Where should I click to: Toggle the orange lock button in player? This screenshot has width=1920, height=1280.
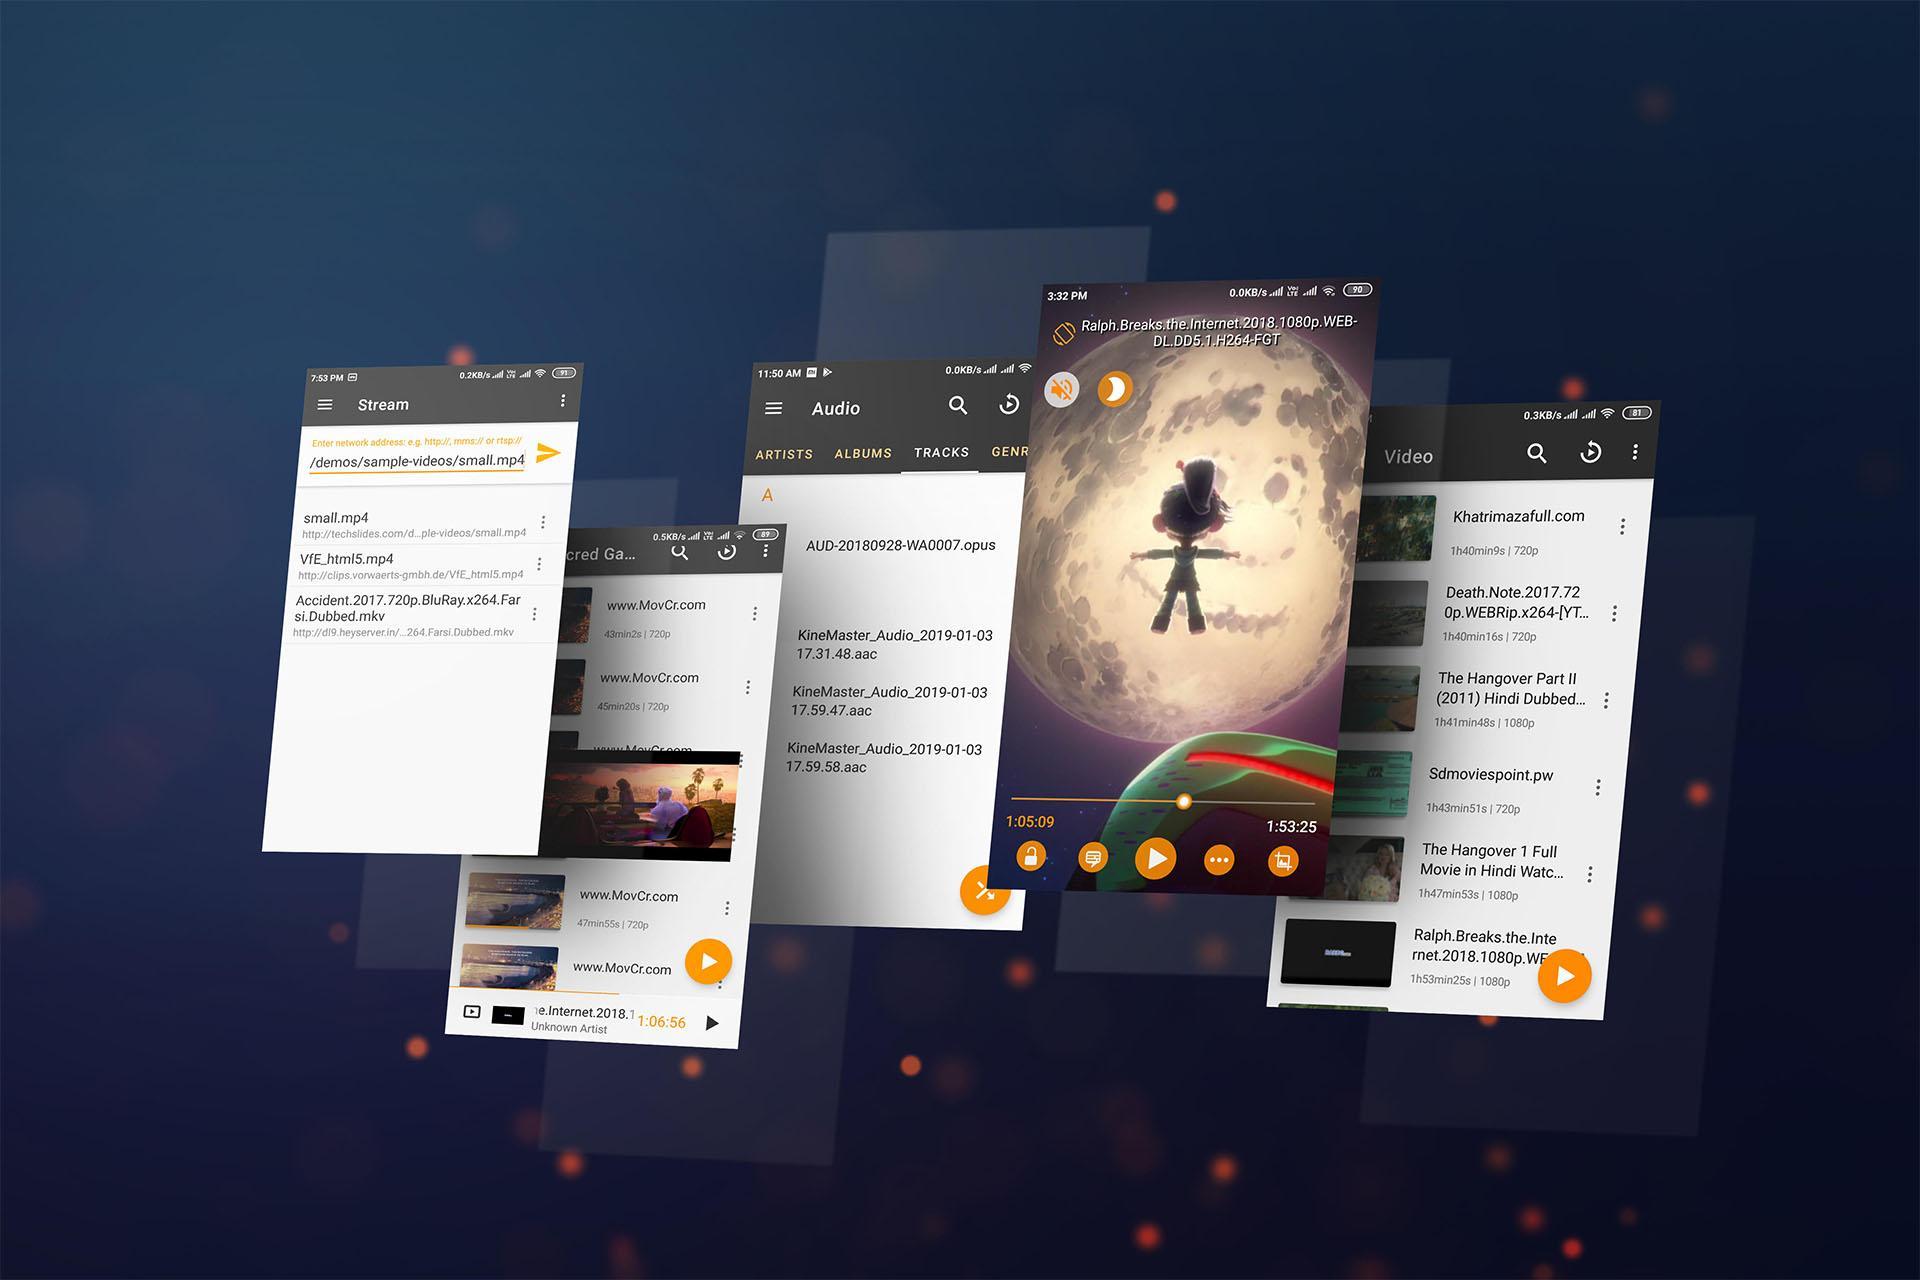(1030, 857)
